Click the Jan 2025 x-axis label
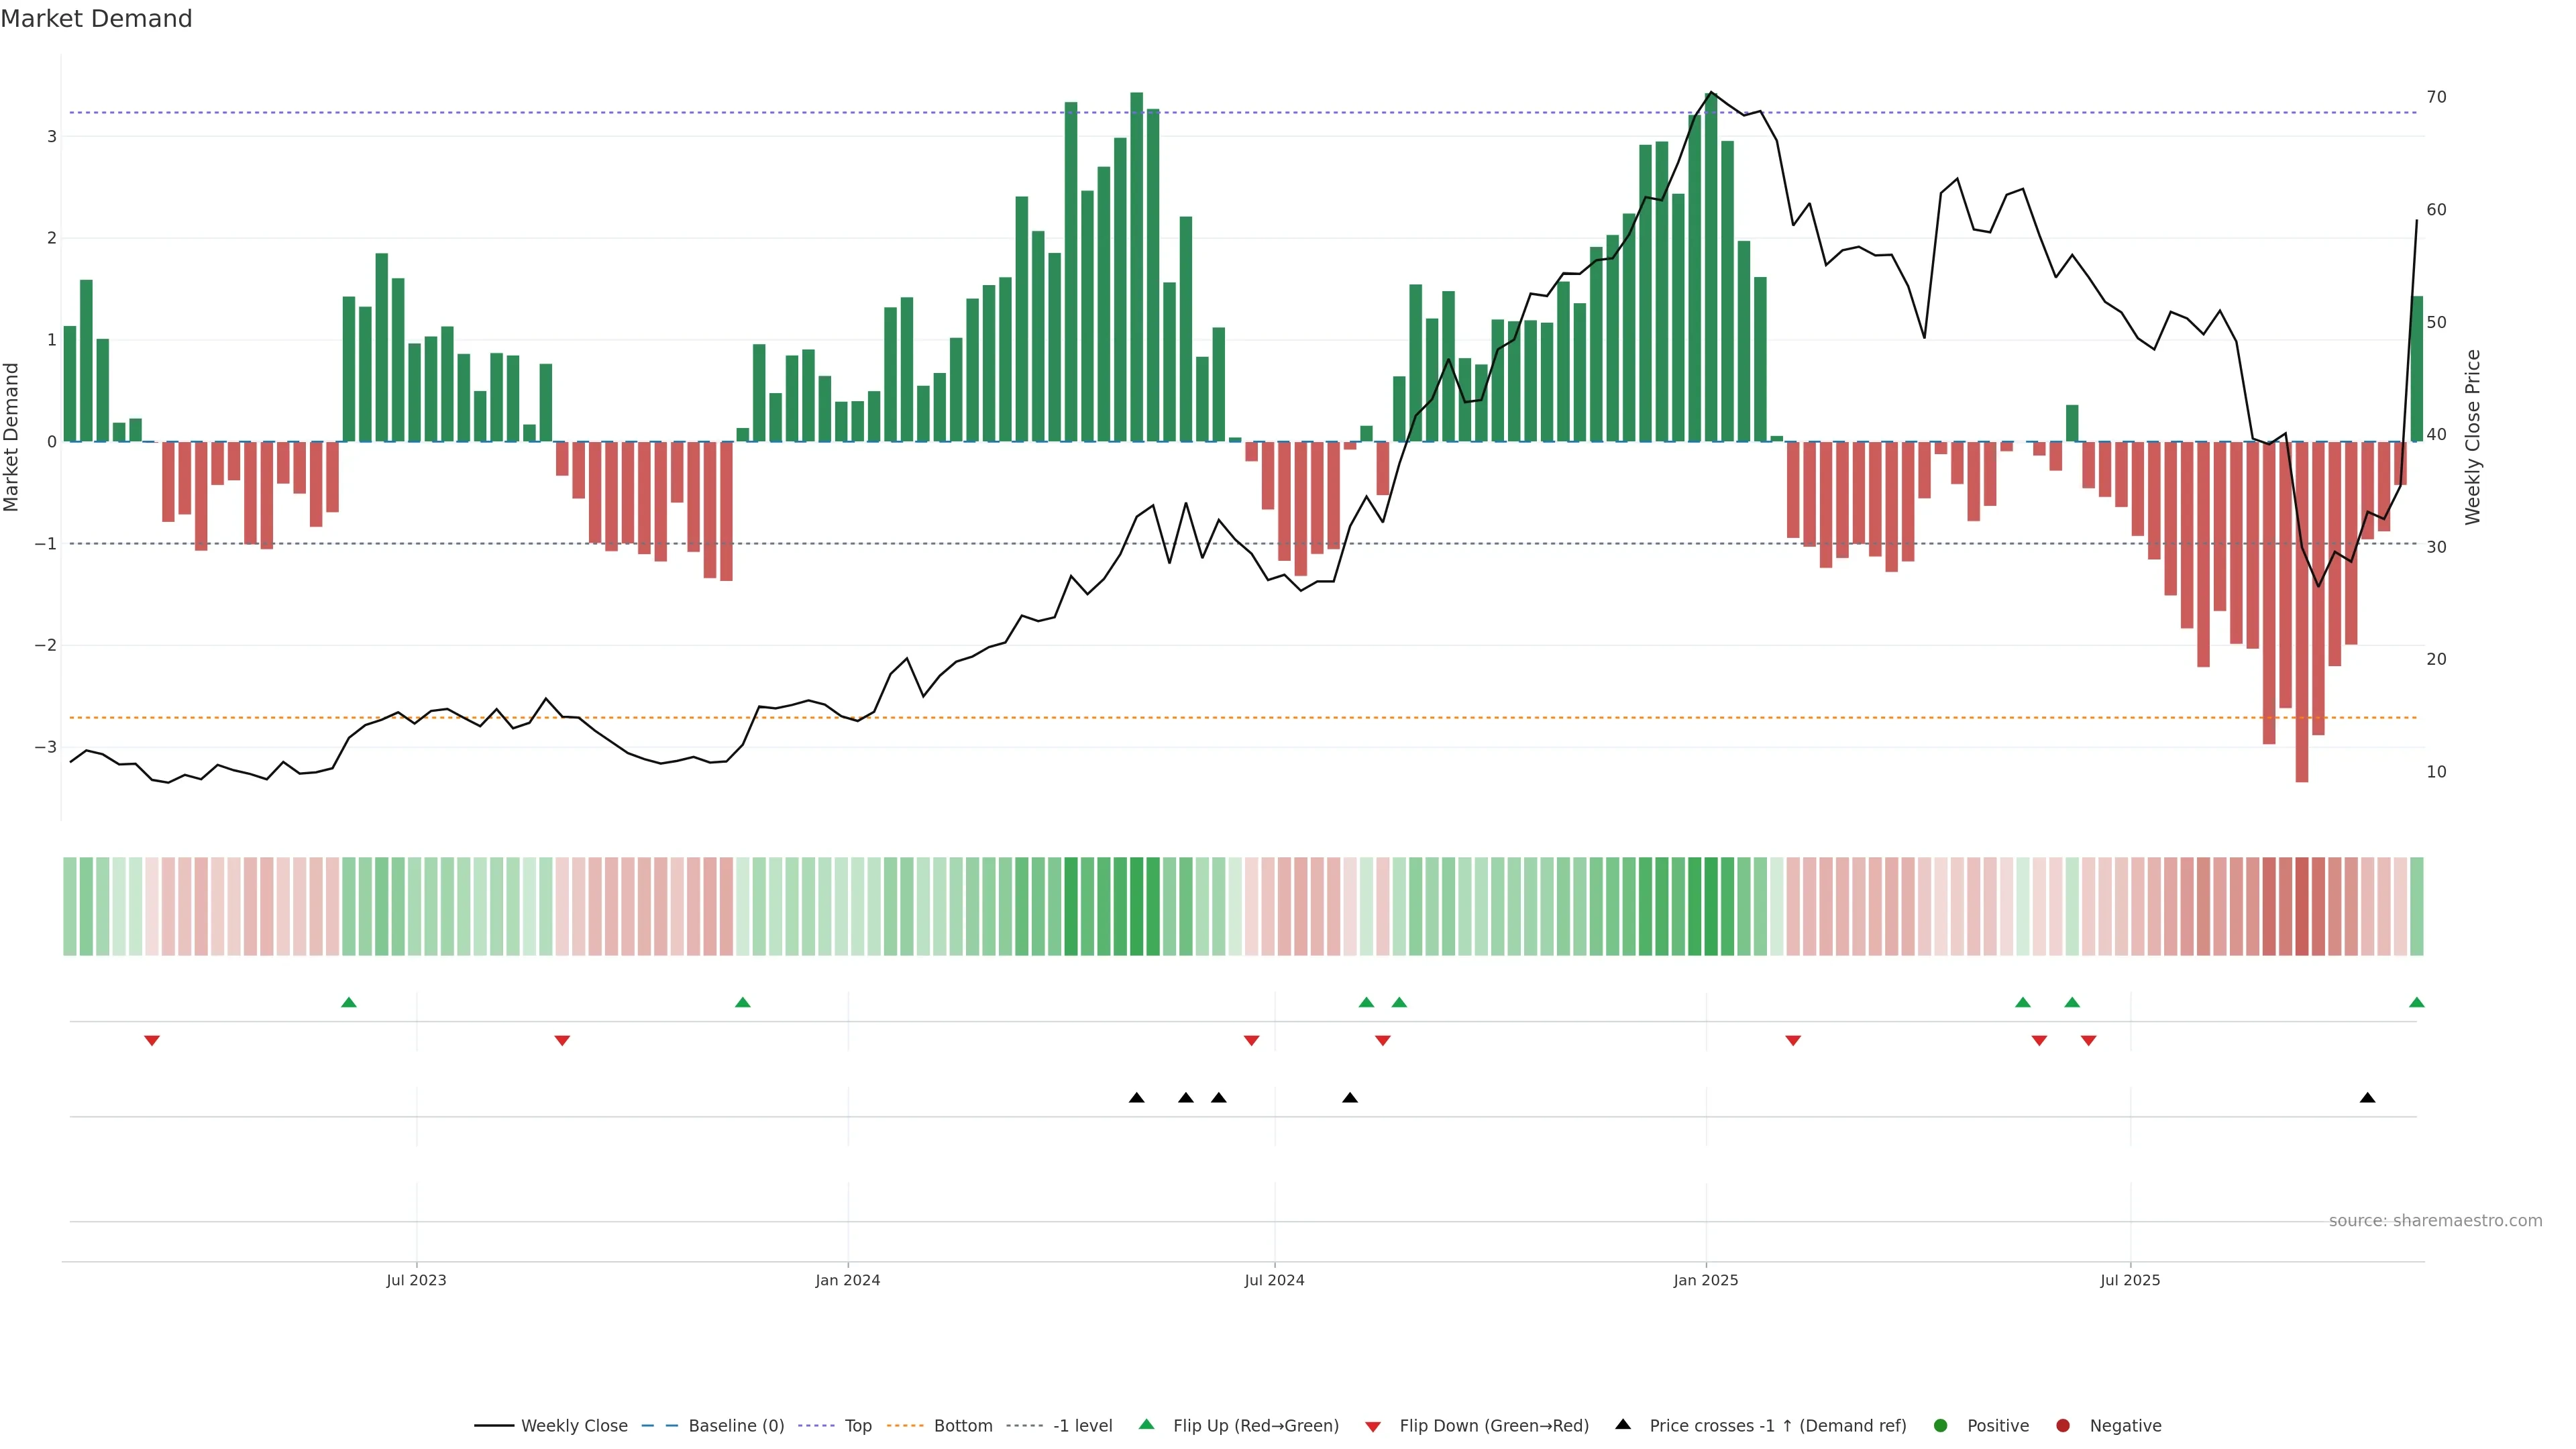This screenshot has height=1449, width=2576. point(1705,1280)
